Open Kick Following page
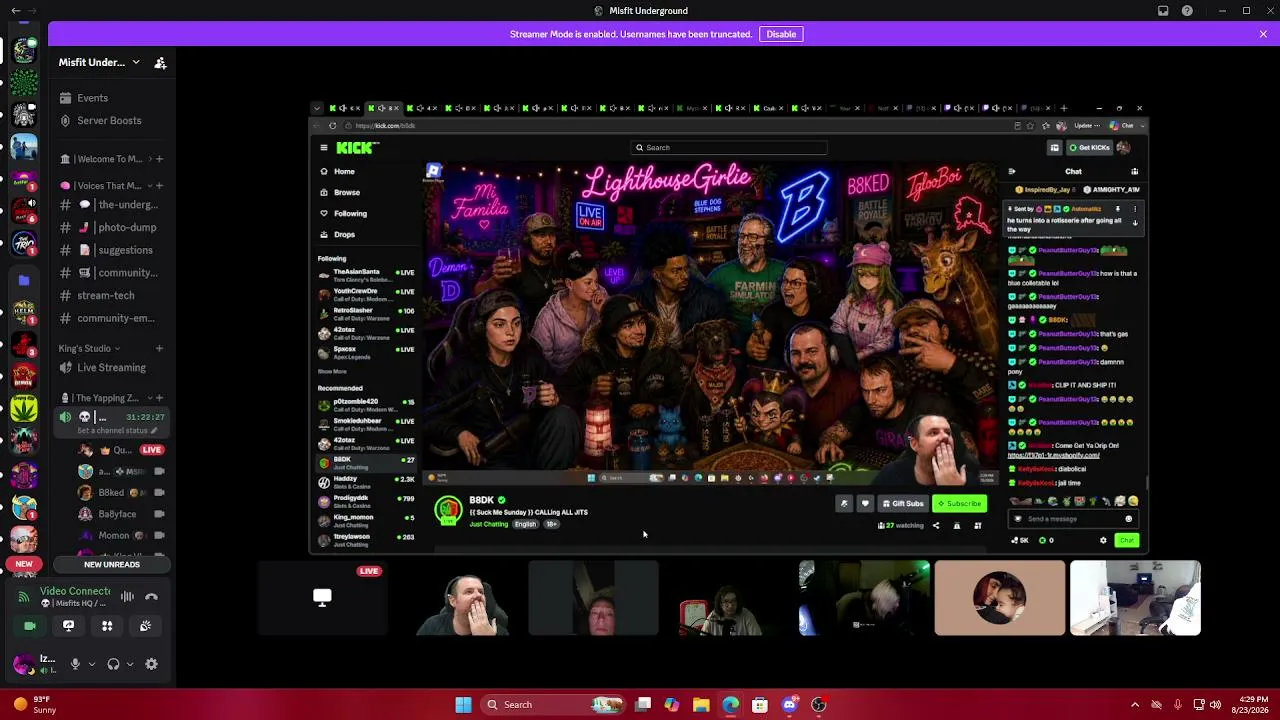This screenshot has width=1280, height=720. 350,213
